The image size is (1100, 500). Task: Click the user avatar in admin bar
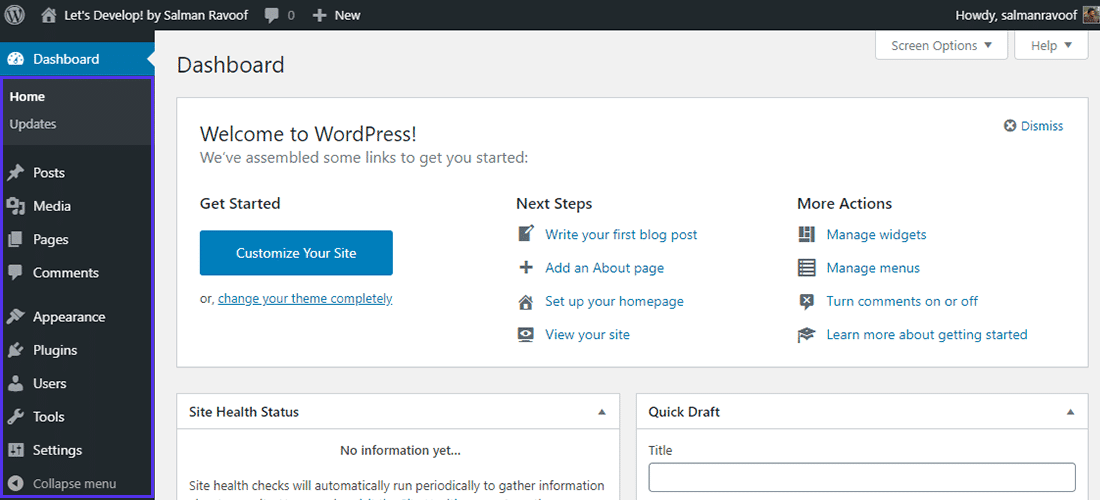[x=1091, y=15]
